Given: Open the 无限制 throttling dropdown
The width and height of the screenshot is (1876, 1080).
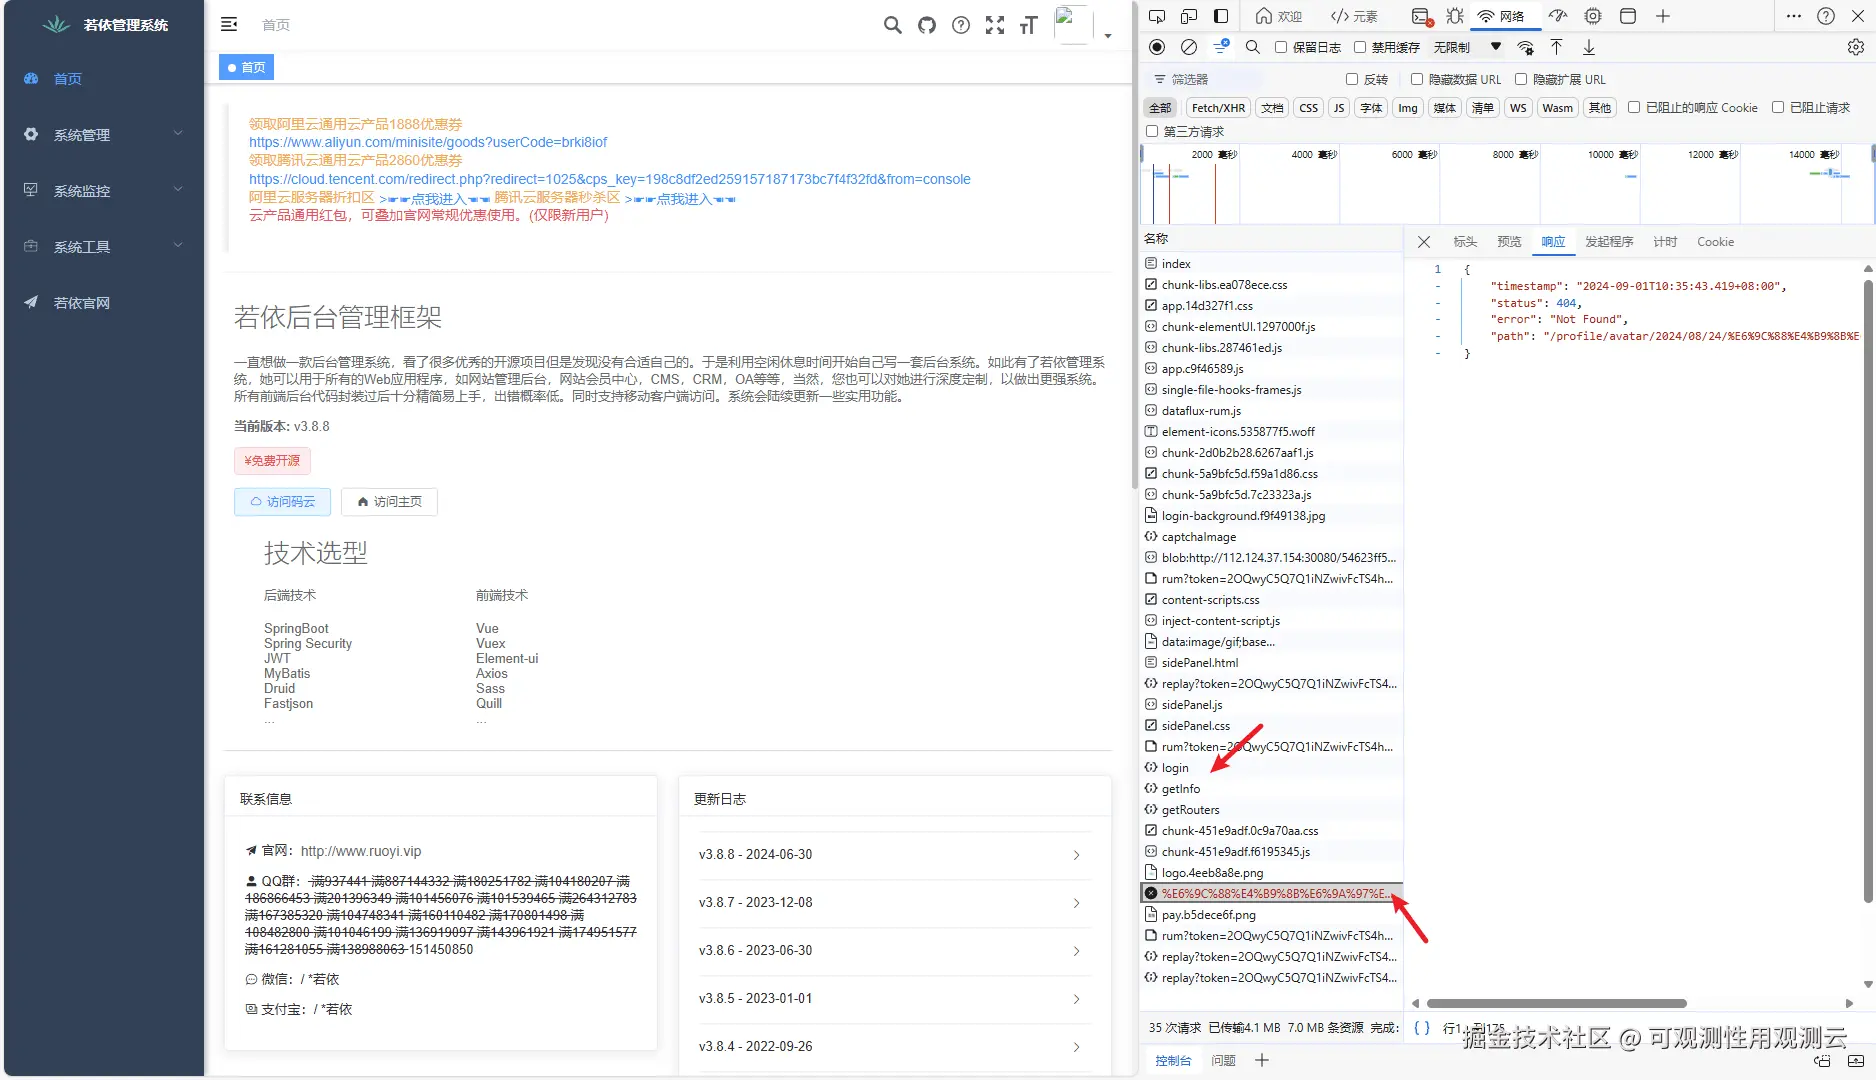Looking at the screenshot, I should click(x=1467, y=47).
